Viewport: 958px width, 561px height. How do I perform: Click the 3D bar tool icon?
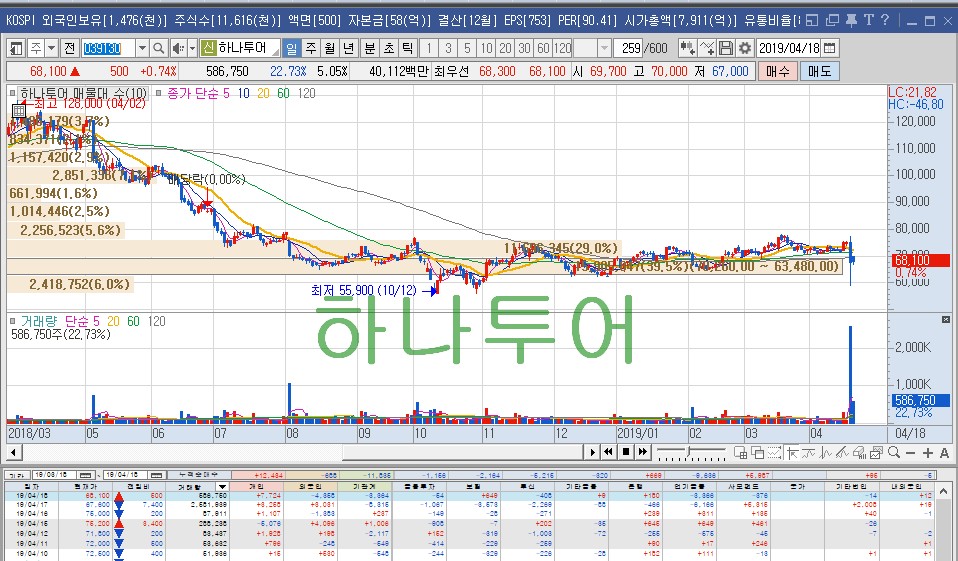[859, 452]
